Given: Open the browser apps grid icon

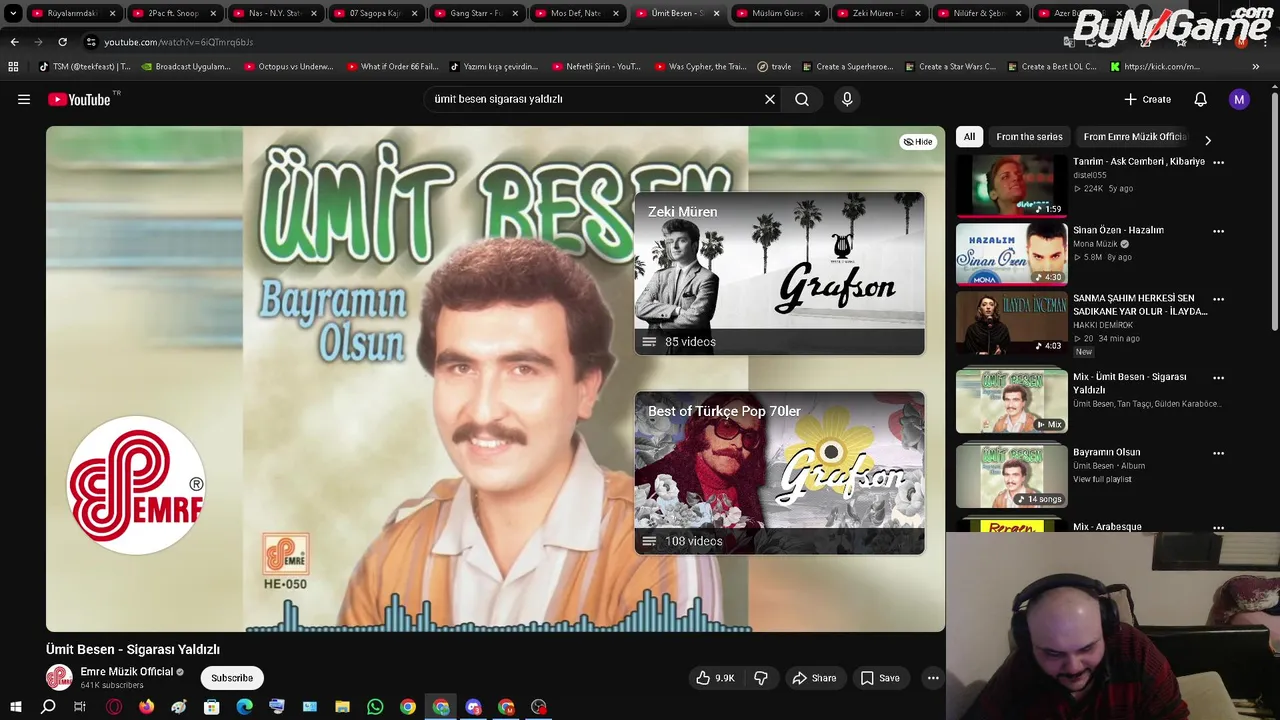Looking at the screenshot, I should tap(13, 67).
